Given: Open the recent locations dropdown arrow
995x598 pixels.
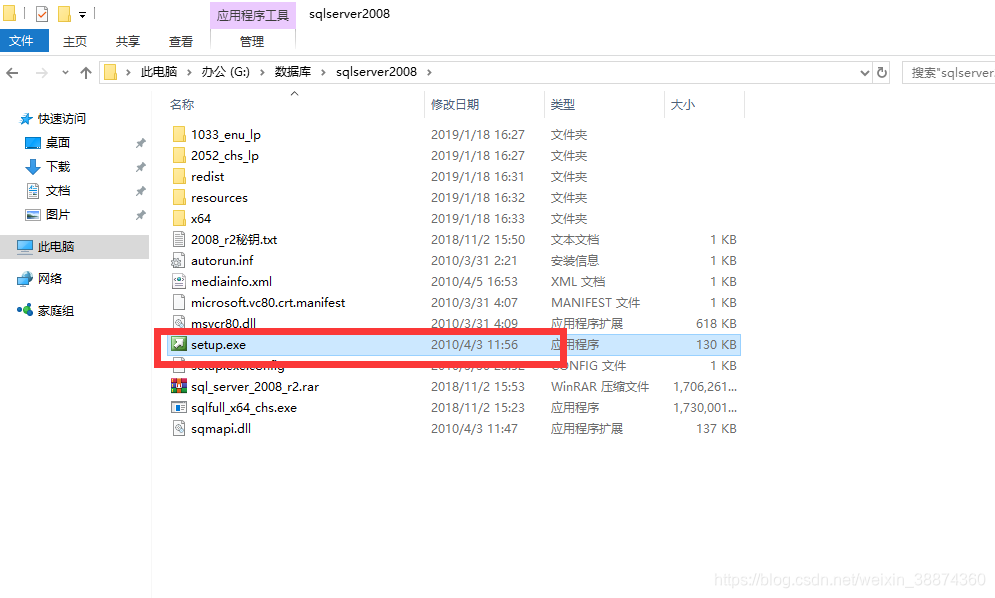Looking at the screenshot, I should [65, 73].
